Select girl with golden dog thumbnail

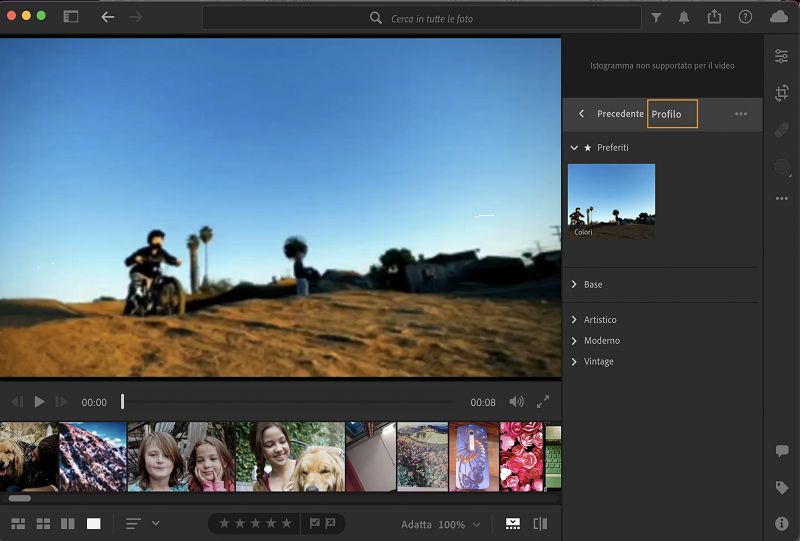click(290, 457)
